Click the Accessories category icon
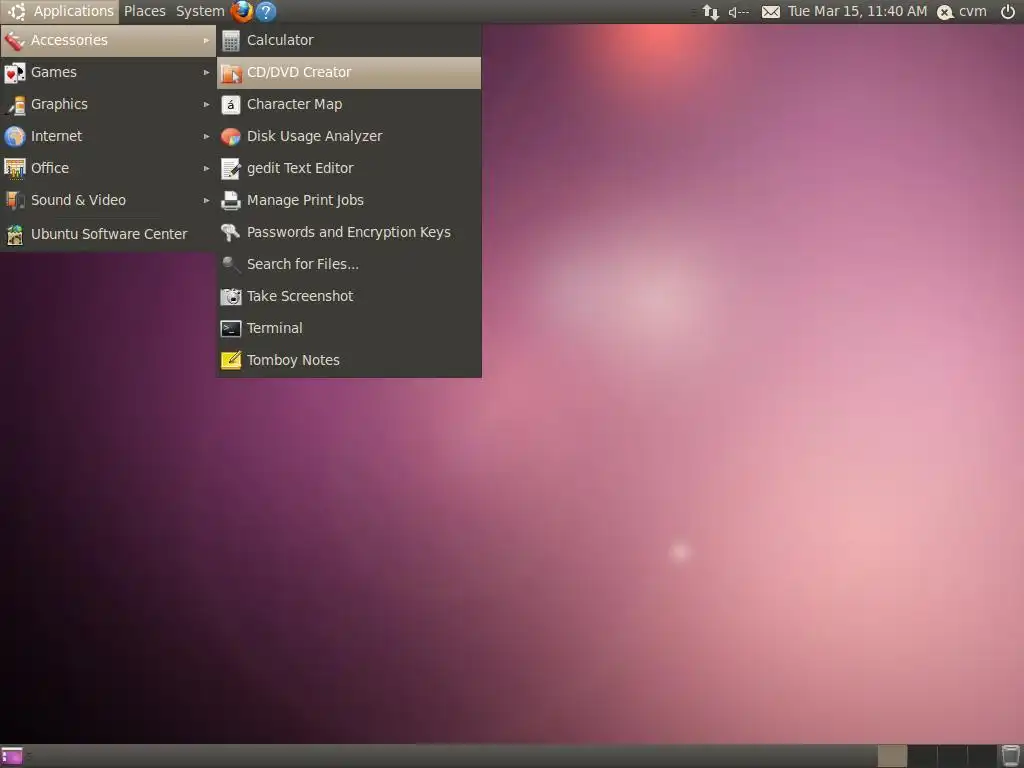Viewport: 1024px width, 768px height. (x=14, y=40)
